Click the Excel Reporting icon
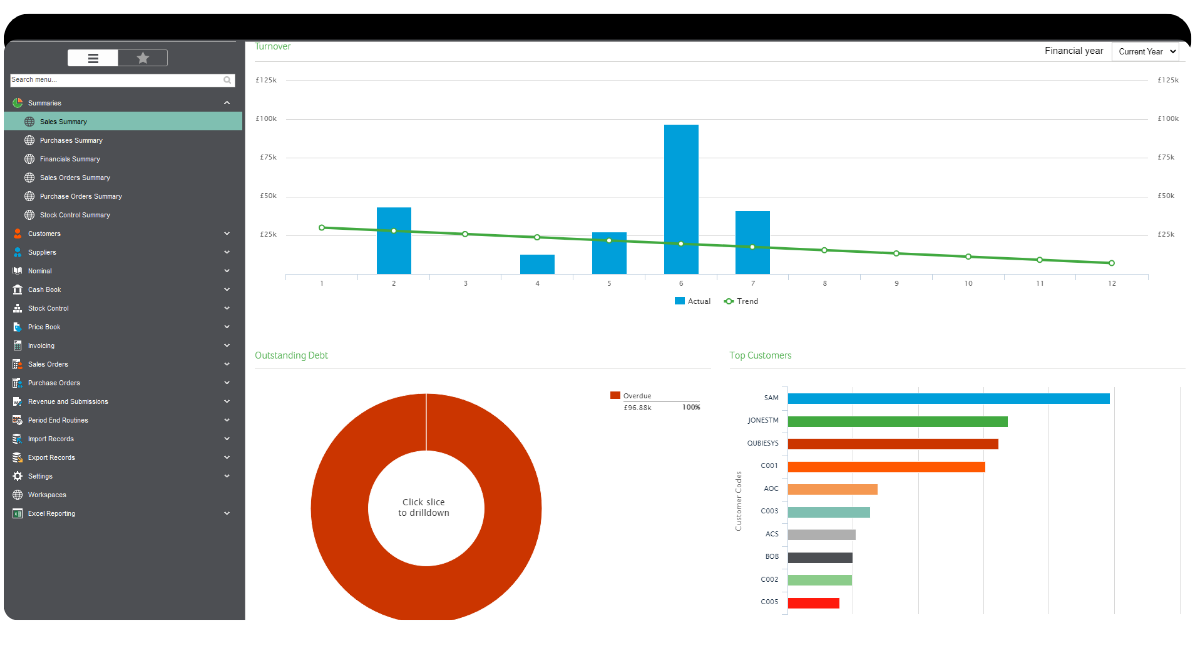The image size is (1200, 650). 17,513
